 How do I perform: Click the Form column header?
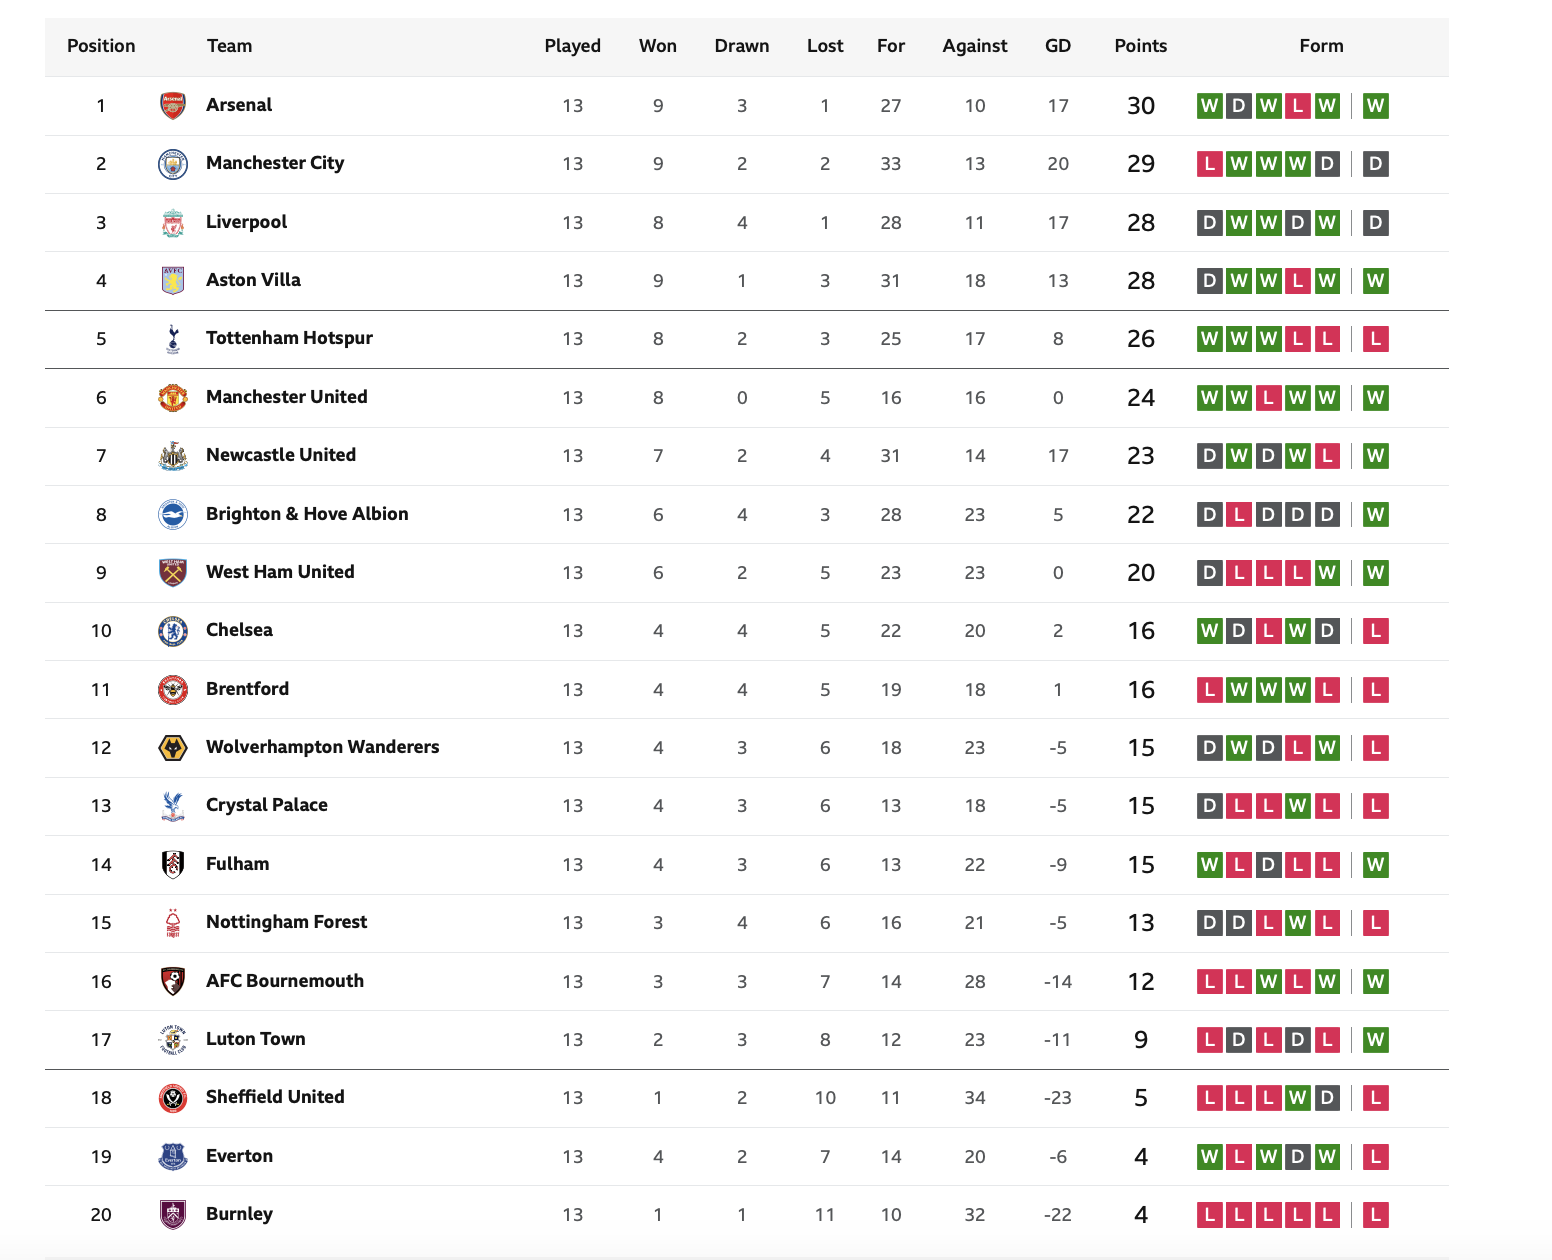click(x=1321, y=46)
